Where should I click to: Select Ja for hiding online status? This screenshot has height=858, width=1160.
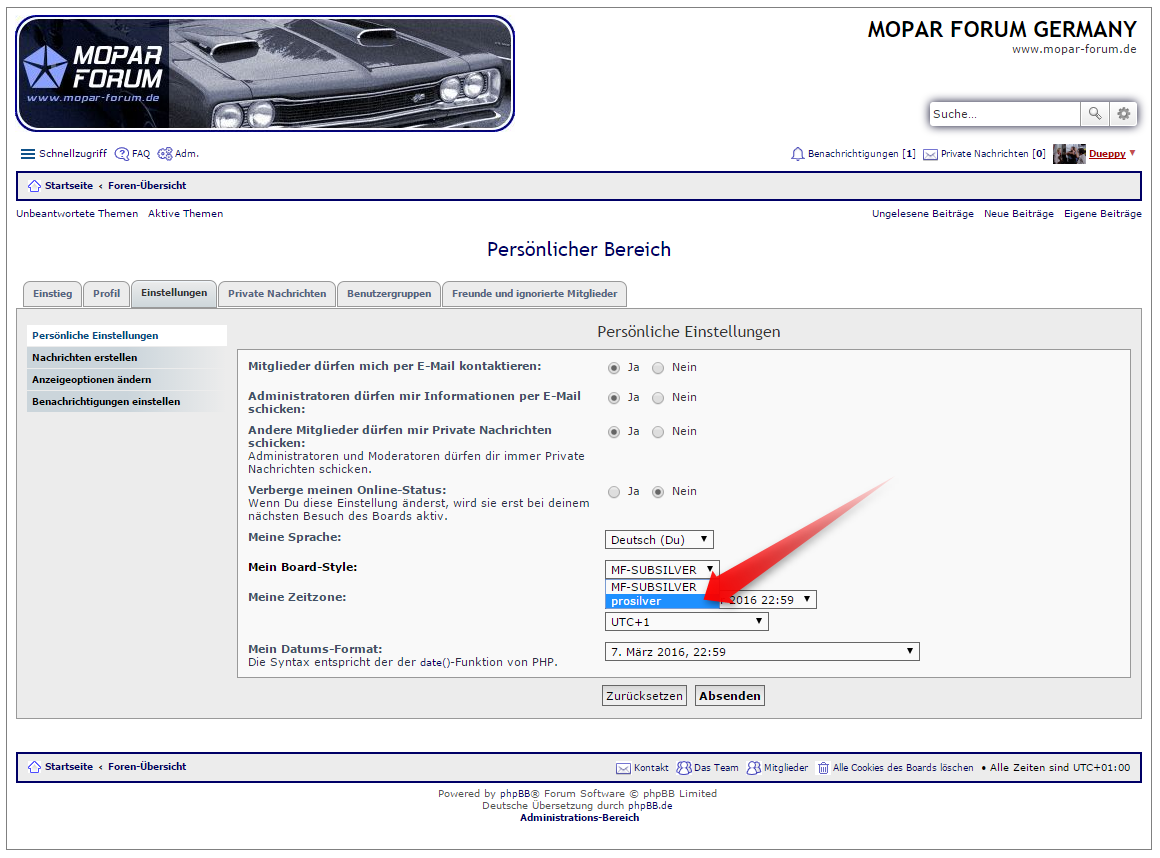point(615,492)
